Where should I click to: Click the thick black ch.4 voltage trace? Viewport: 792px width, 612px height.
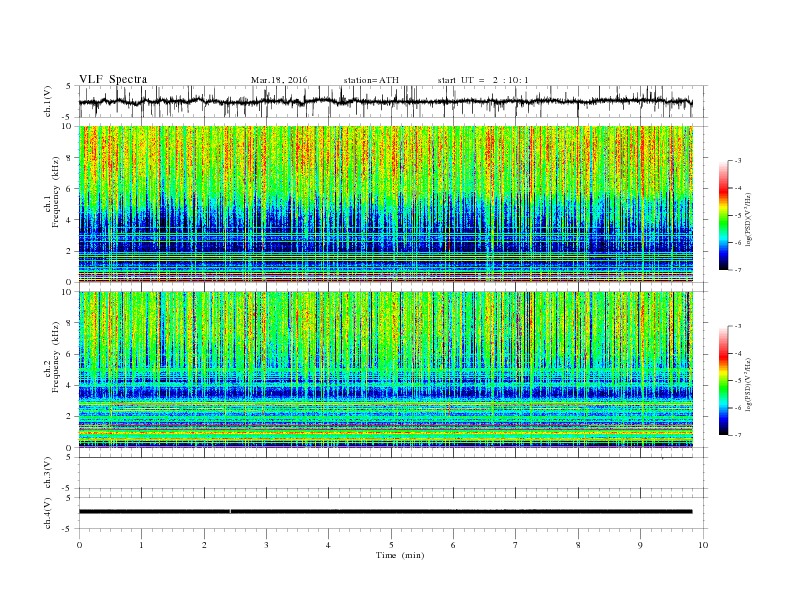point(385,512)
